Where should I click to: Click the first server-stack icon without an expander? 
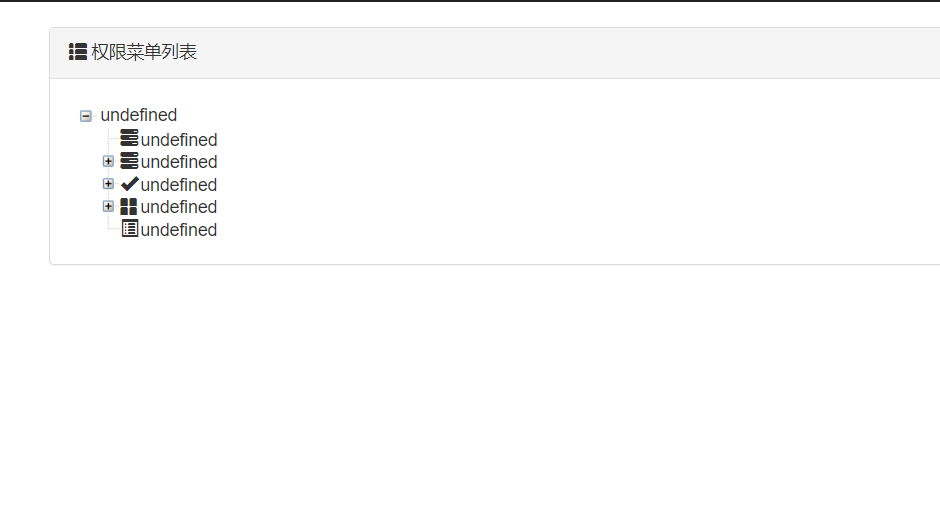[129, 139]
